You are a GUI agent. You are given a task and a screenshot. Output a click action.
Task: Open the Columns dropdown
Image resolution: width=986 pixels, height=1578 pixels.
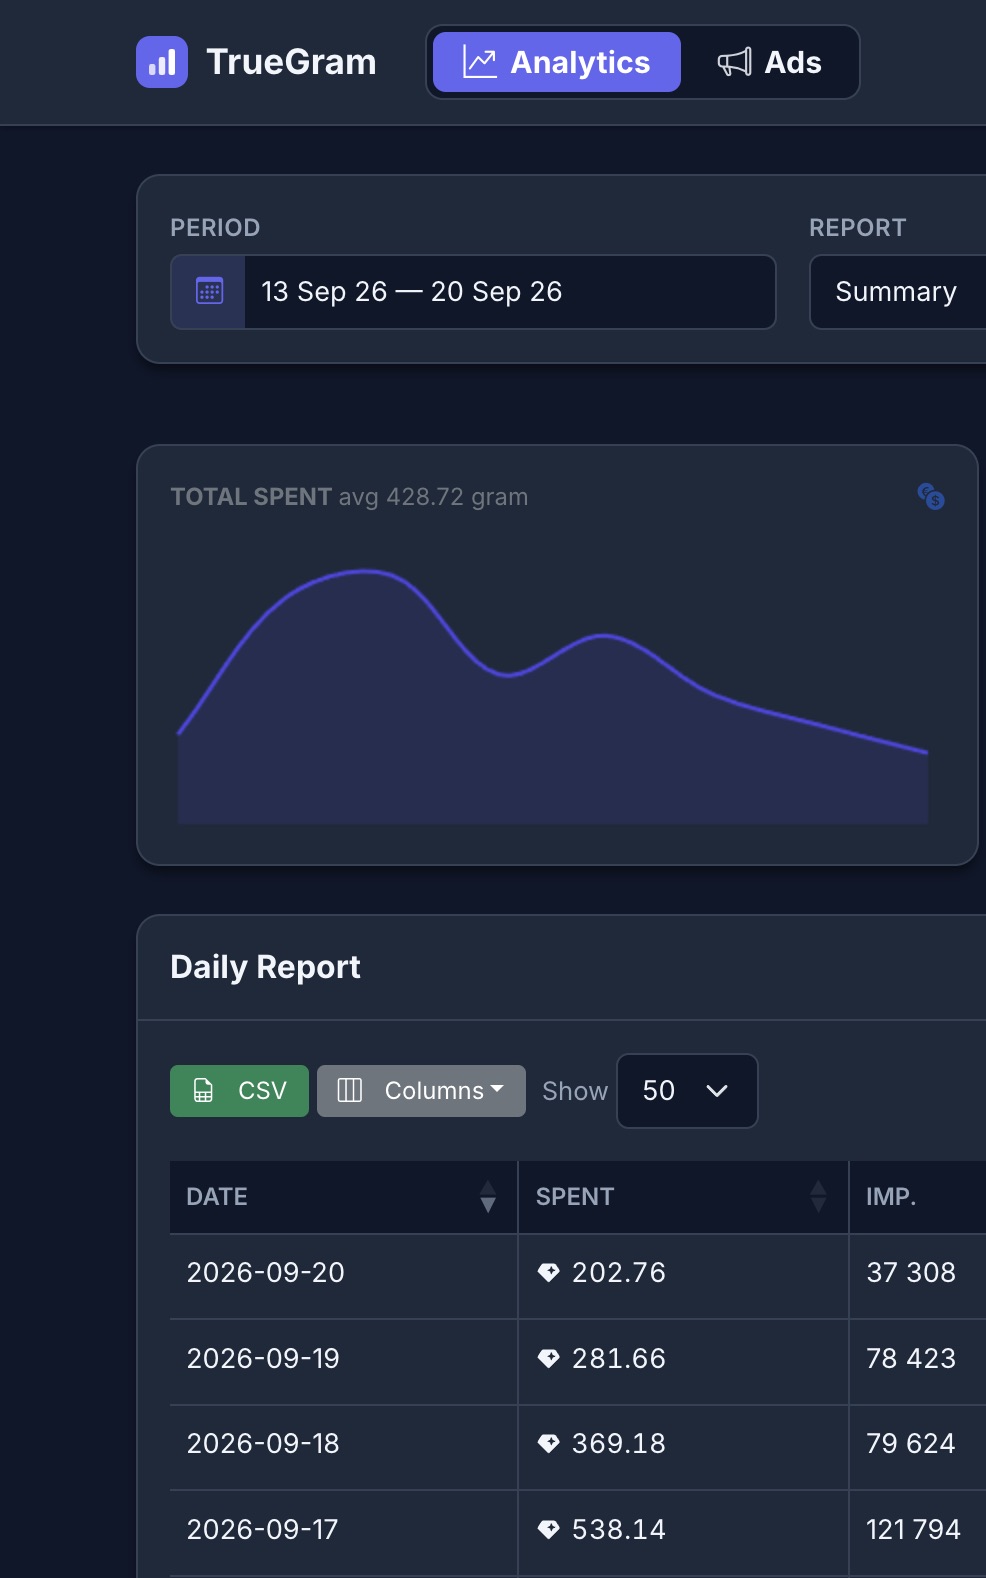pyautogui.click(x=421, y=1091)
